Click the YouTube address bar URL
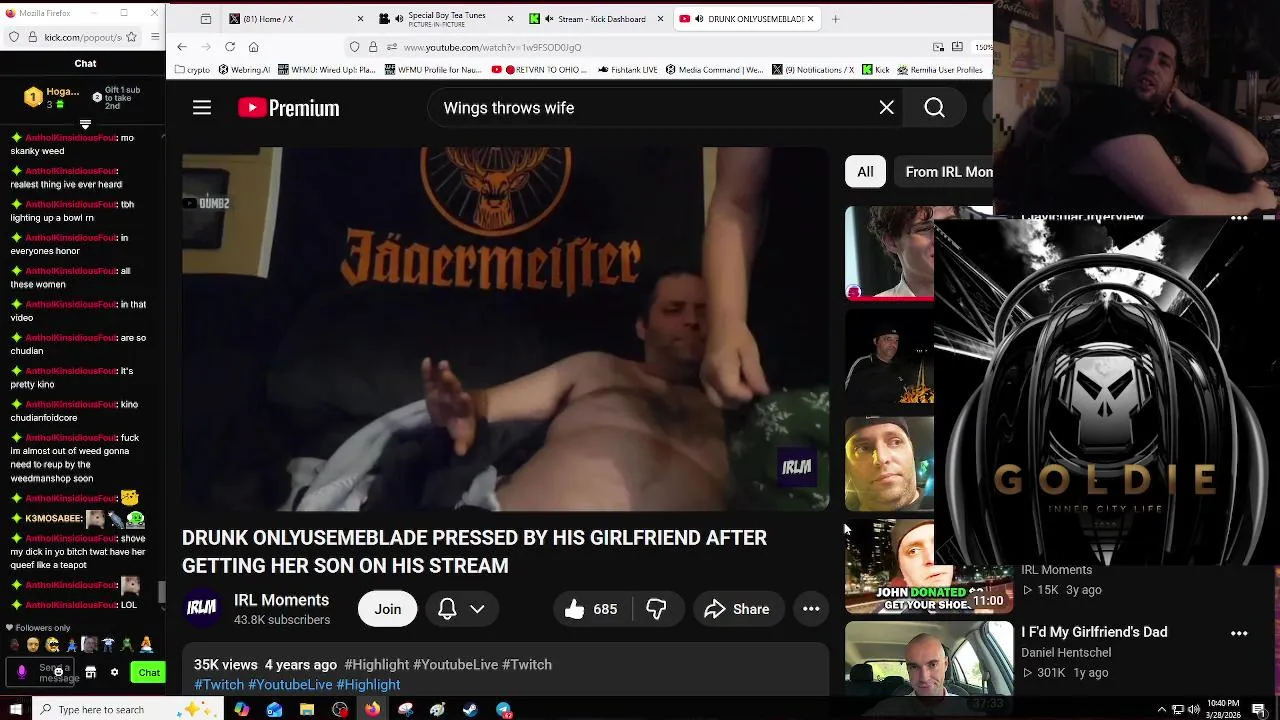1280x720 pixels. point(492,47)
